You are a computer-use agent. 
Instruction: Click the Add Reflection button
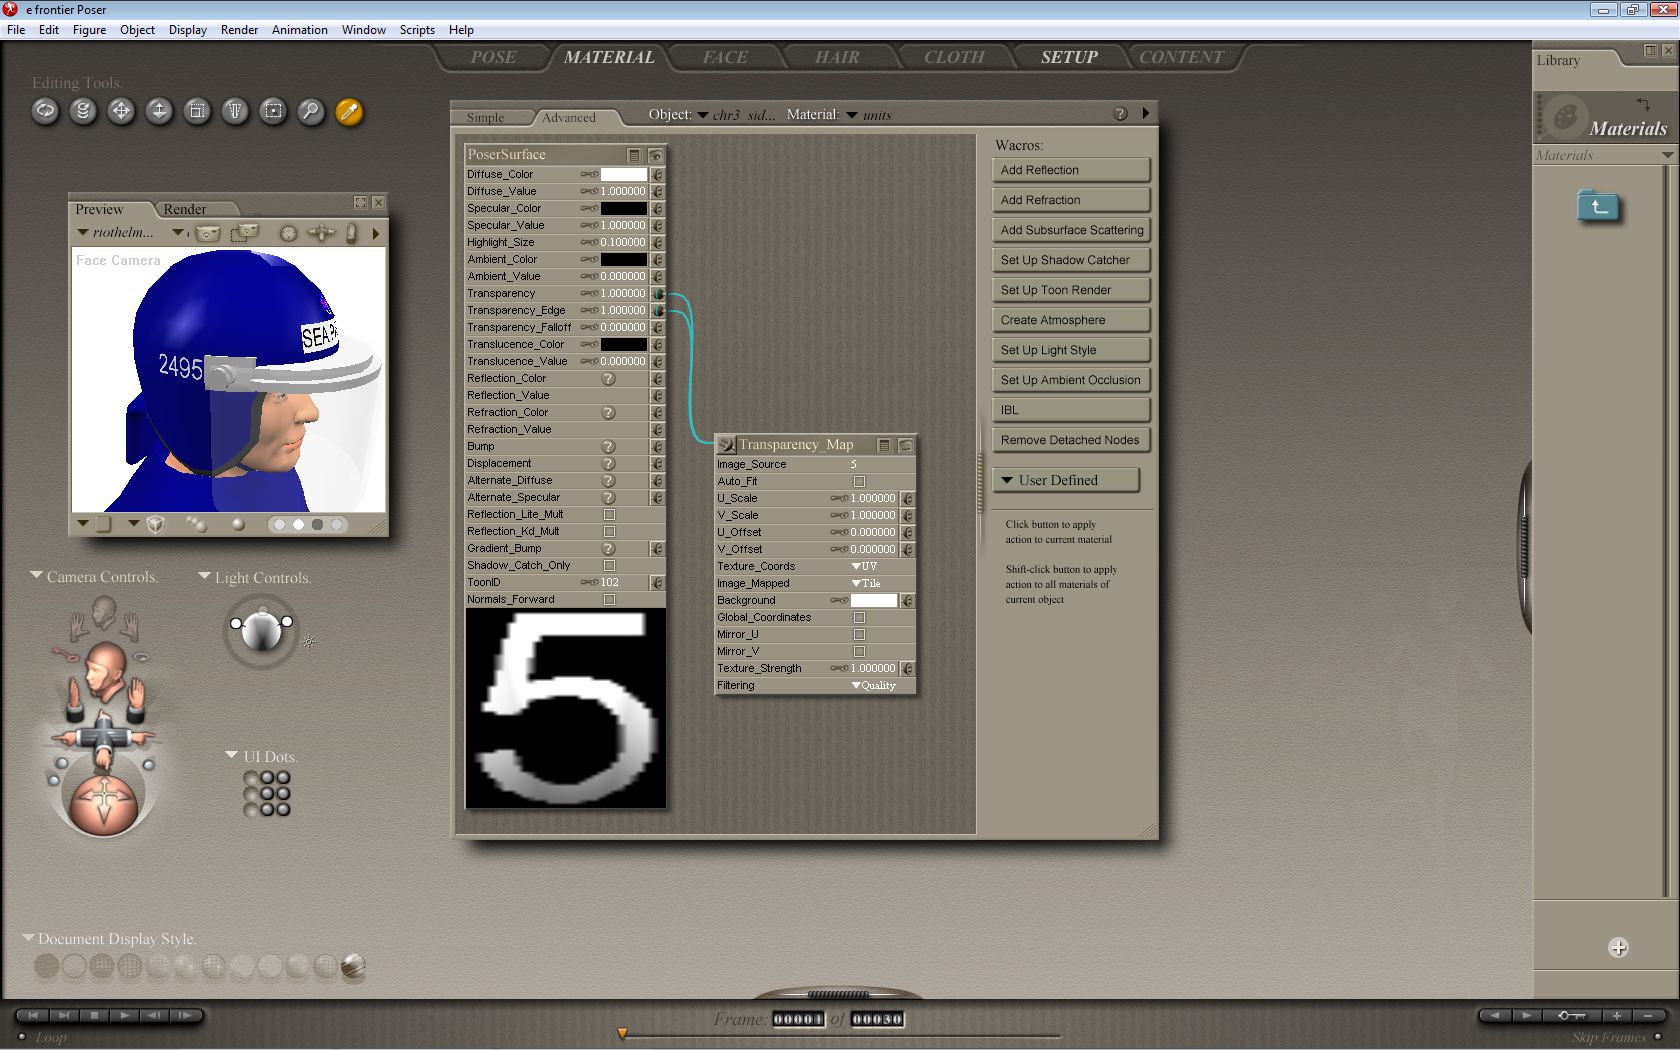1071,171
